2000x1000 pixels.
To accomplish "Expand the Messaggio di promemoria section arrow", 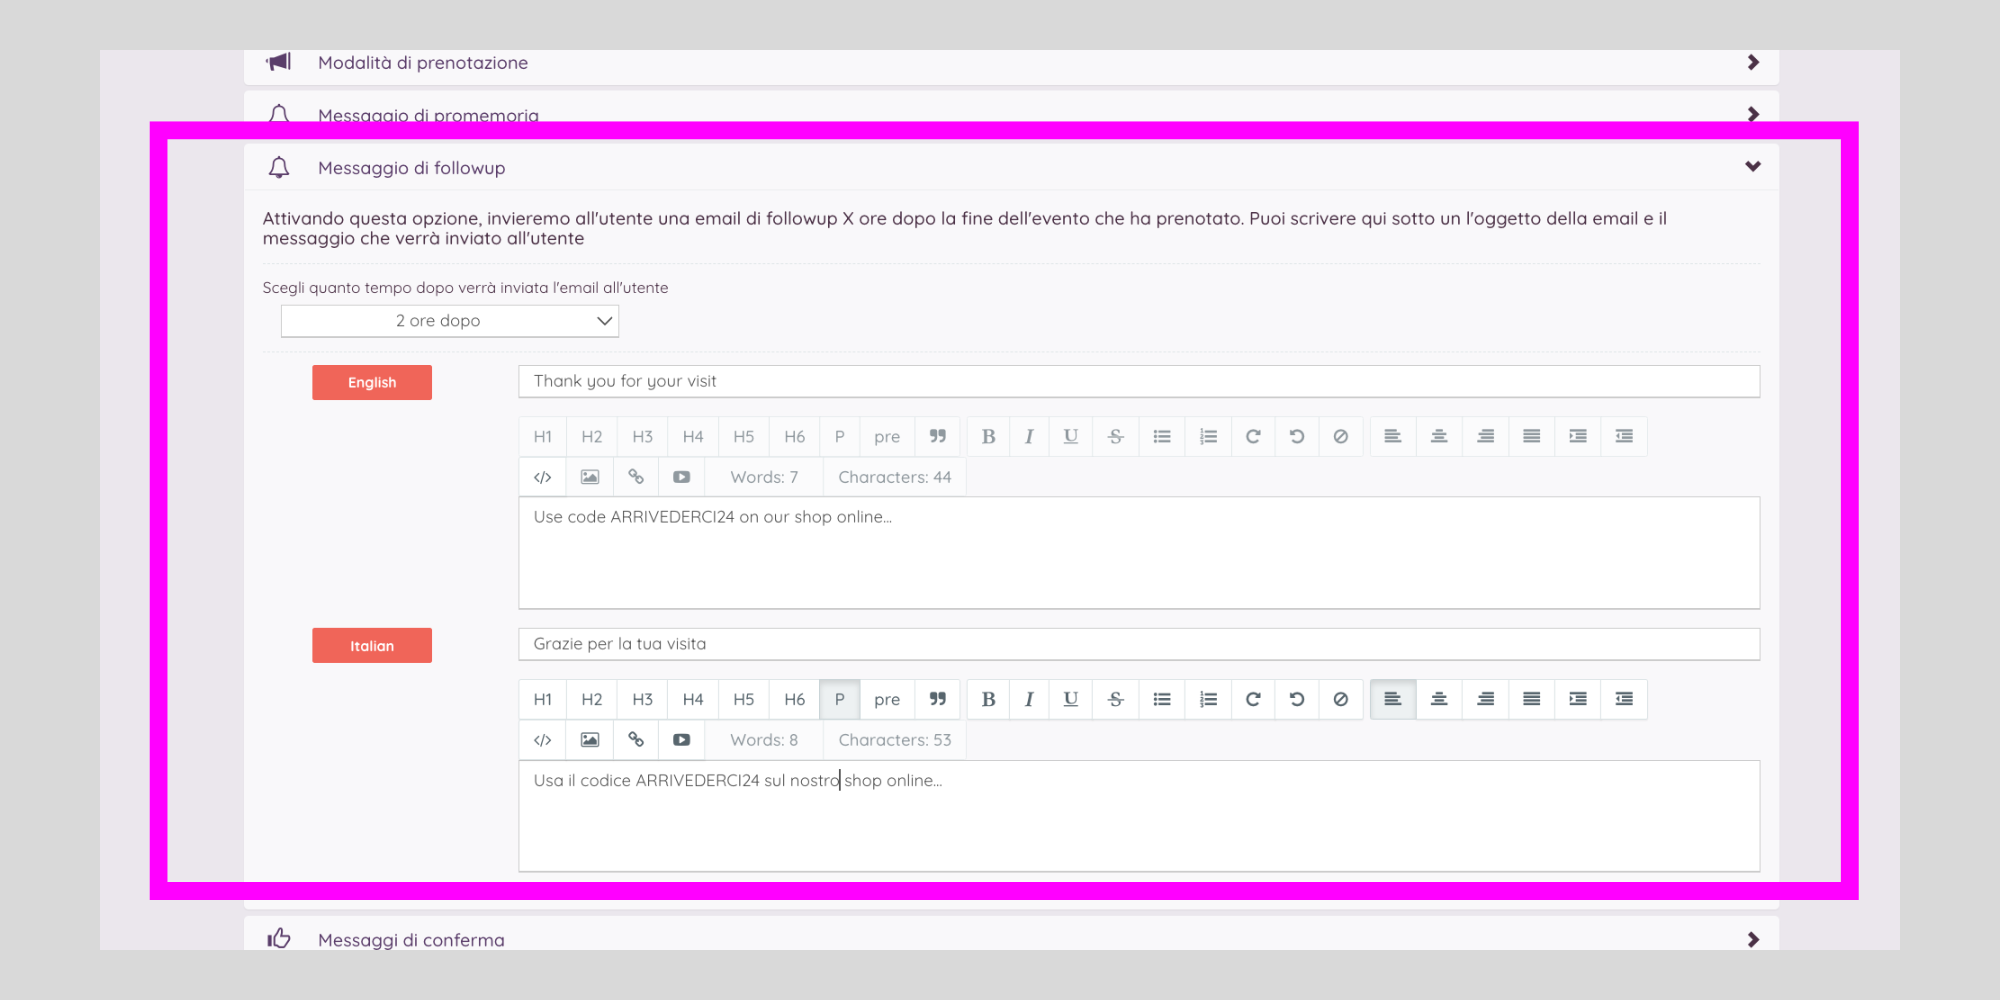I will pos(1753,114).
